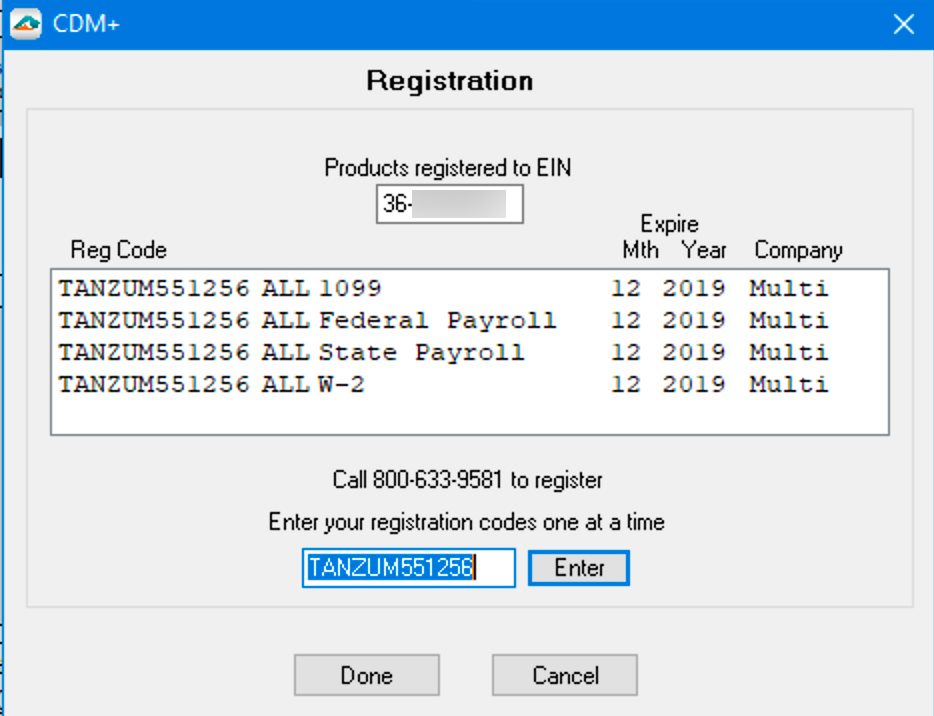Screen dimensions: 934x716
Task: Select the 1099 registration row
Action: [443, 289]
